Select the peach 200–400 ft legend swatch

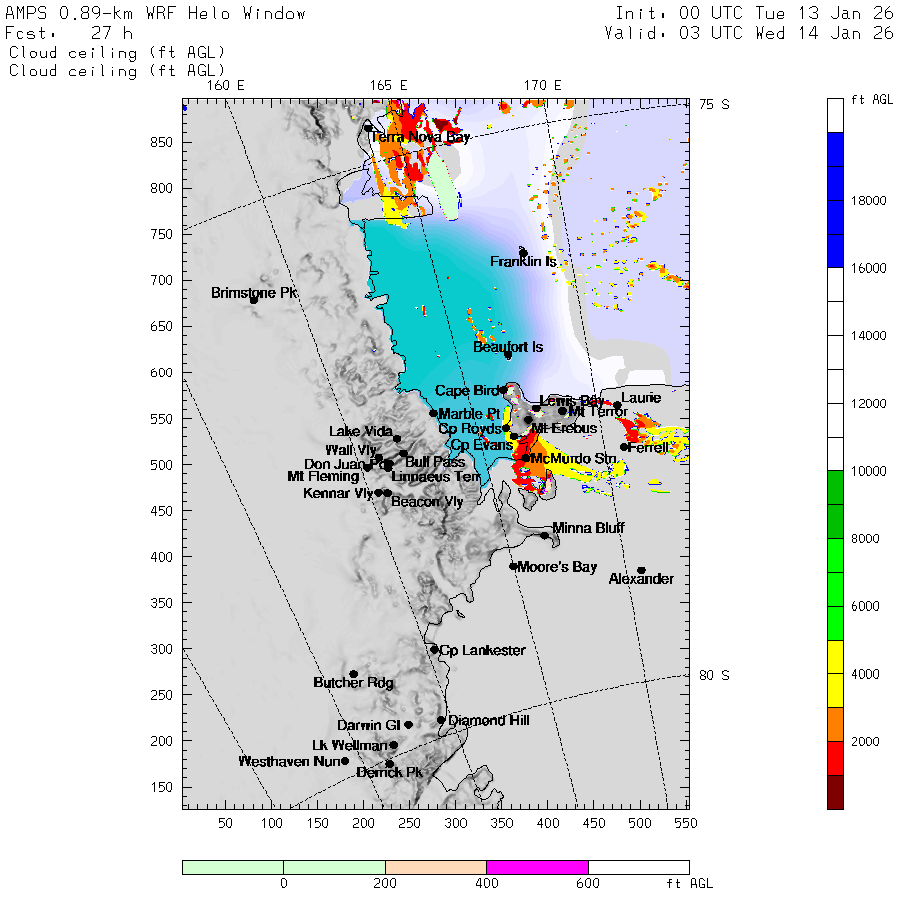435,867
